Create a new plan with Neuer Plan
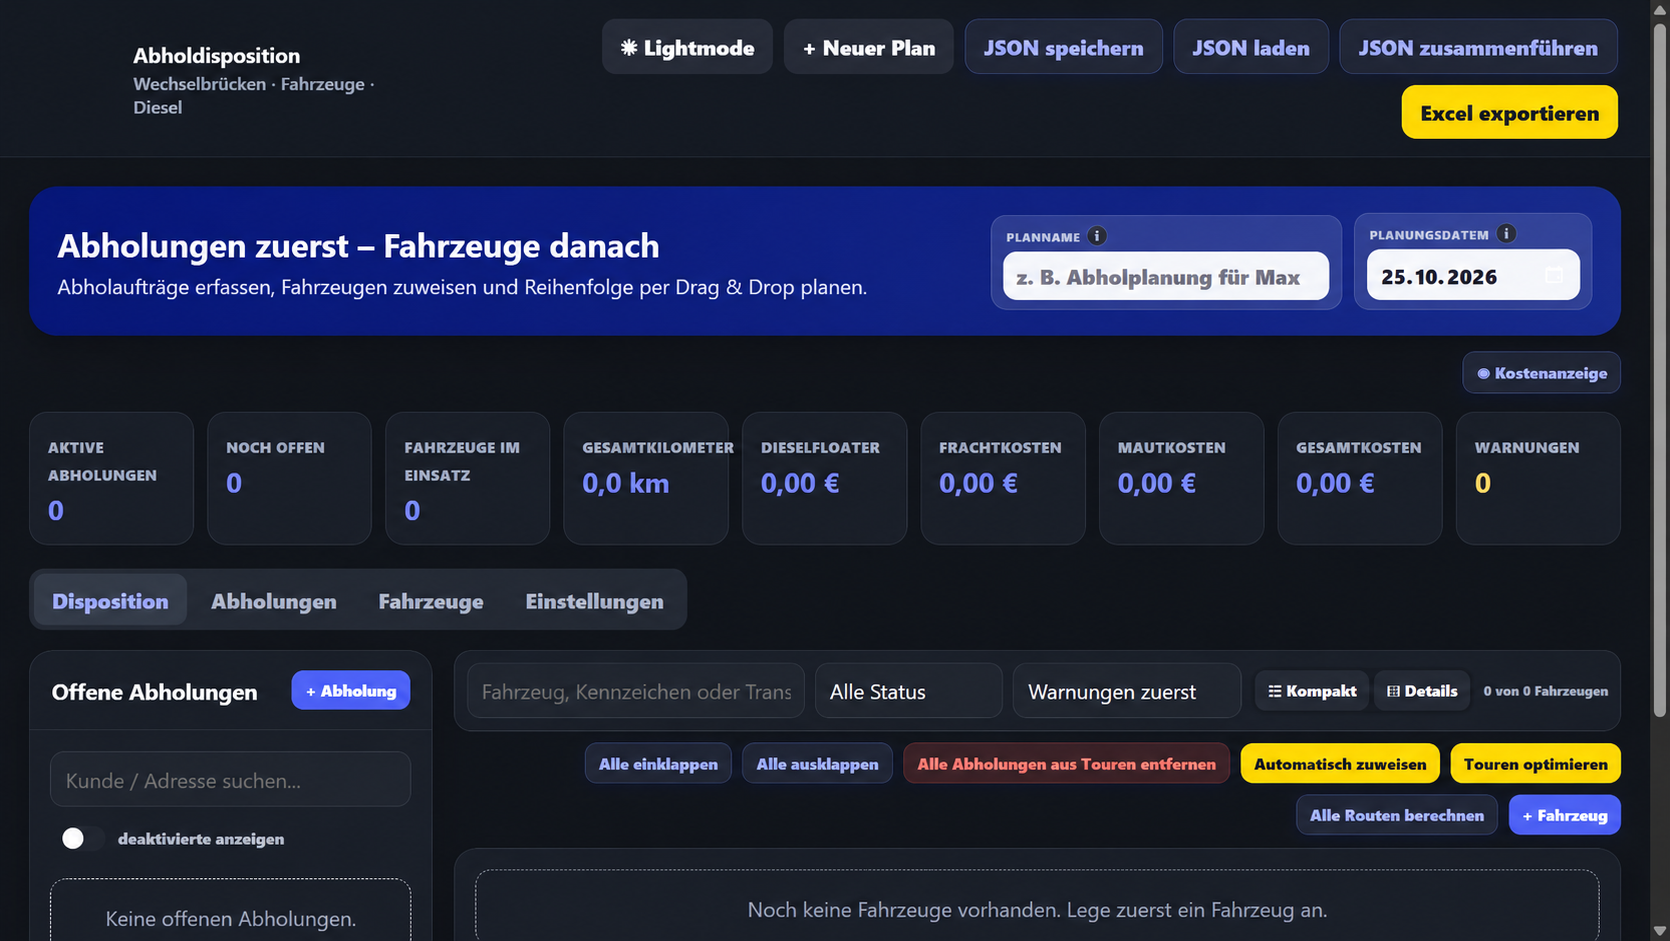This screenshot has width=1670, height=941. coord(868,47)
